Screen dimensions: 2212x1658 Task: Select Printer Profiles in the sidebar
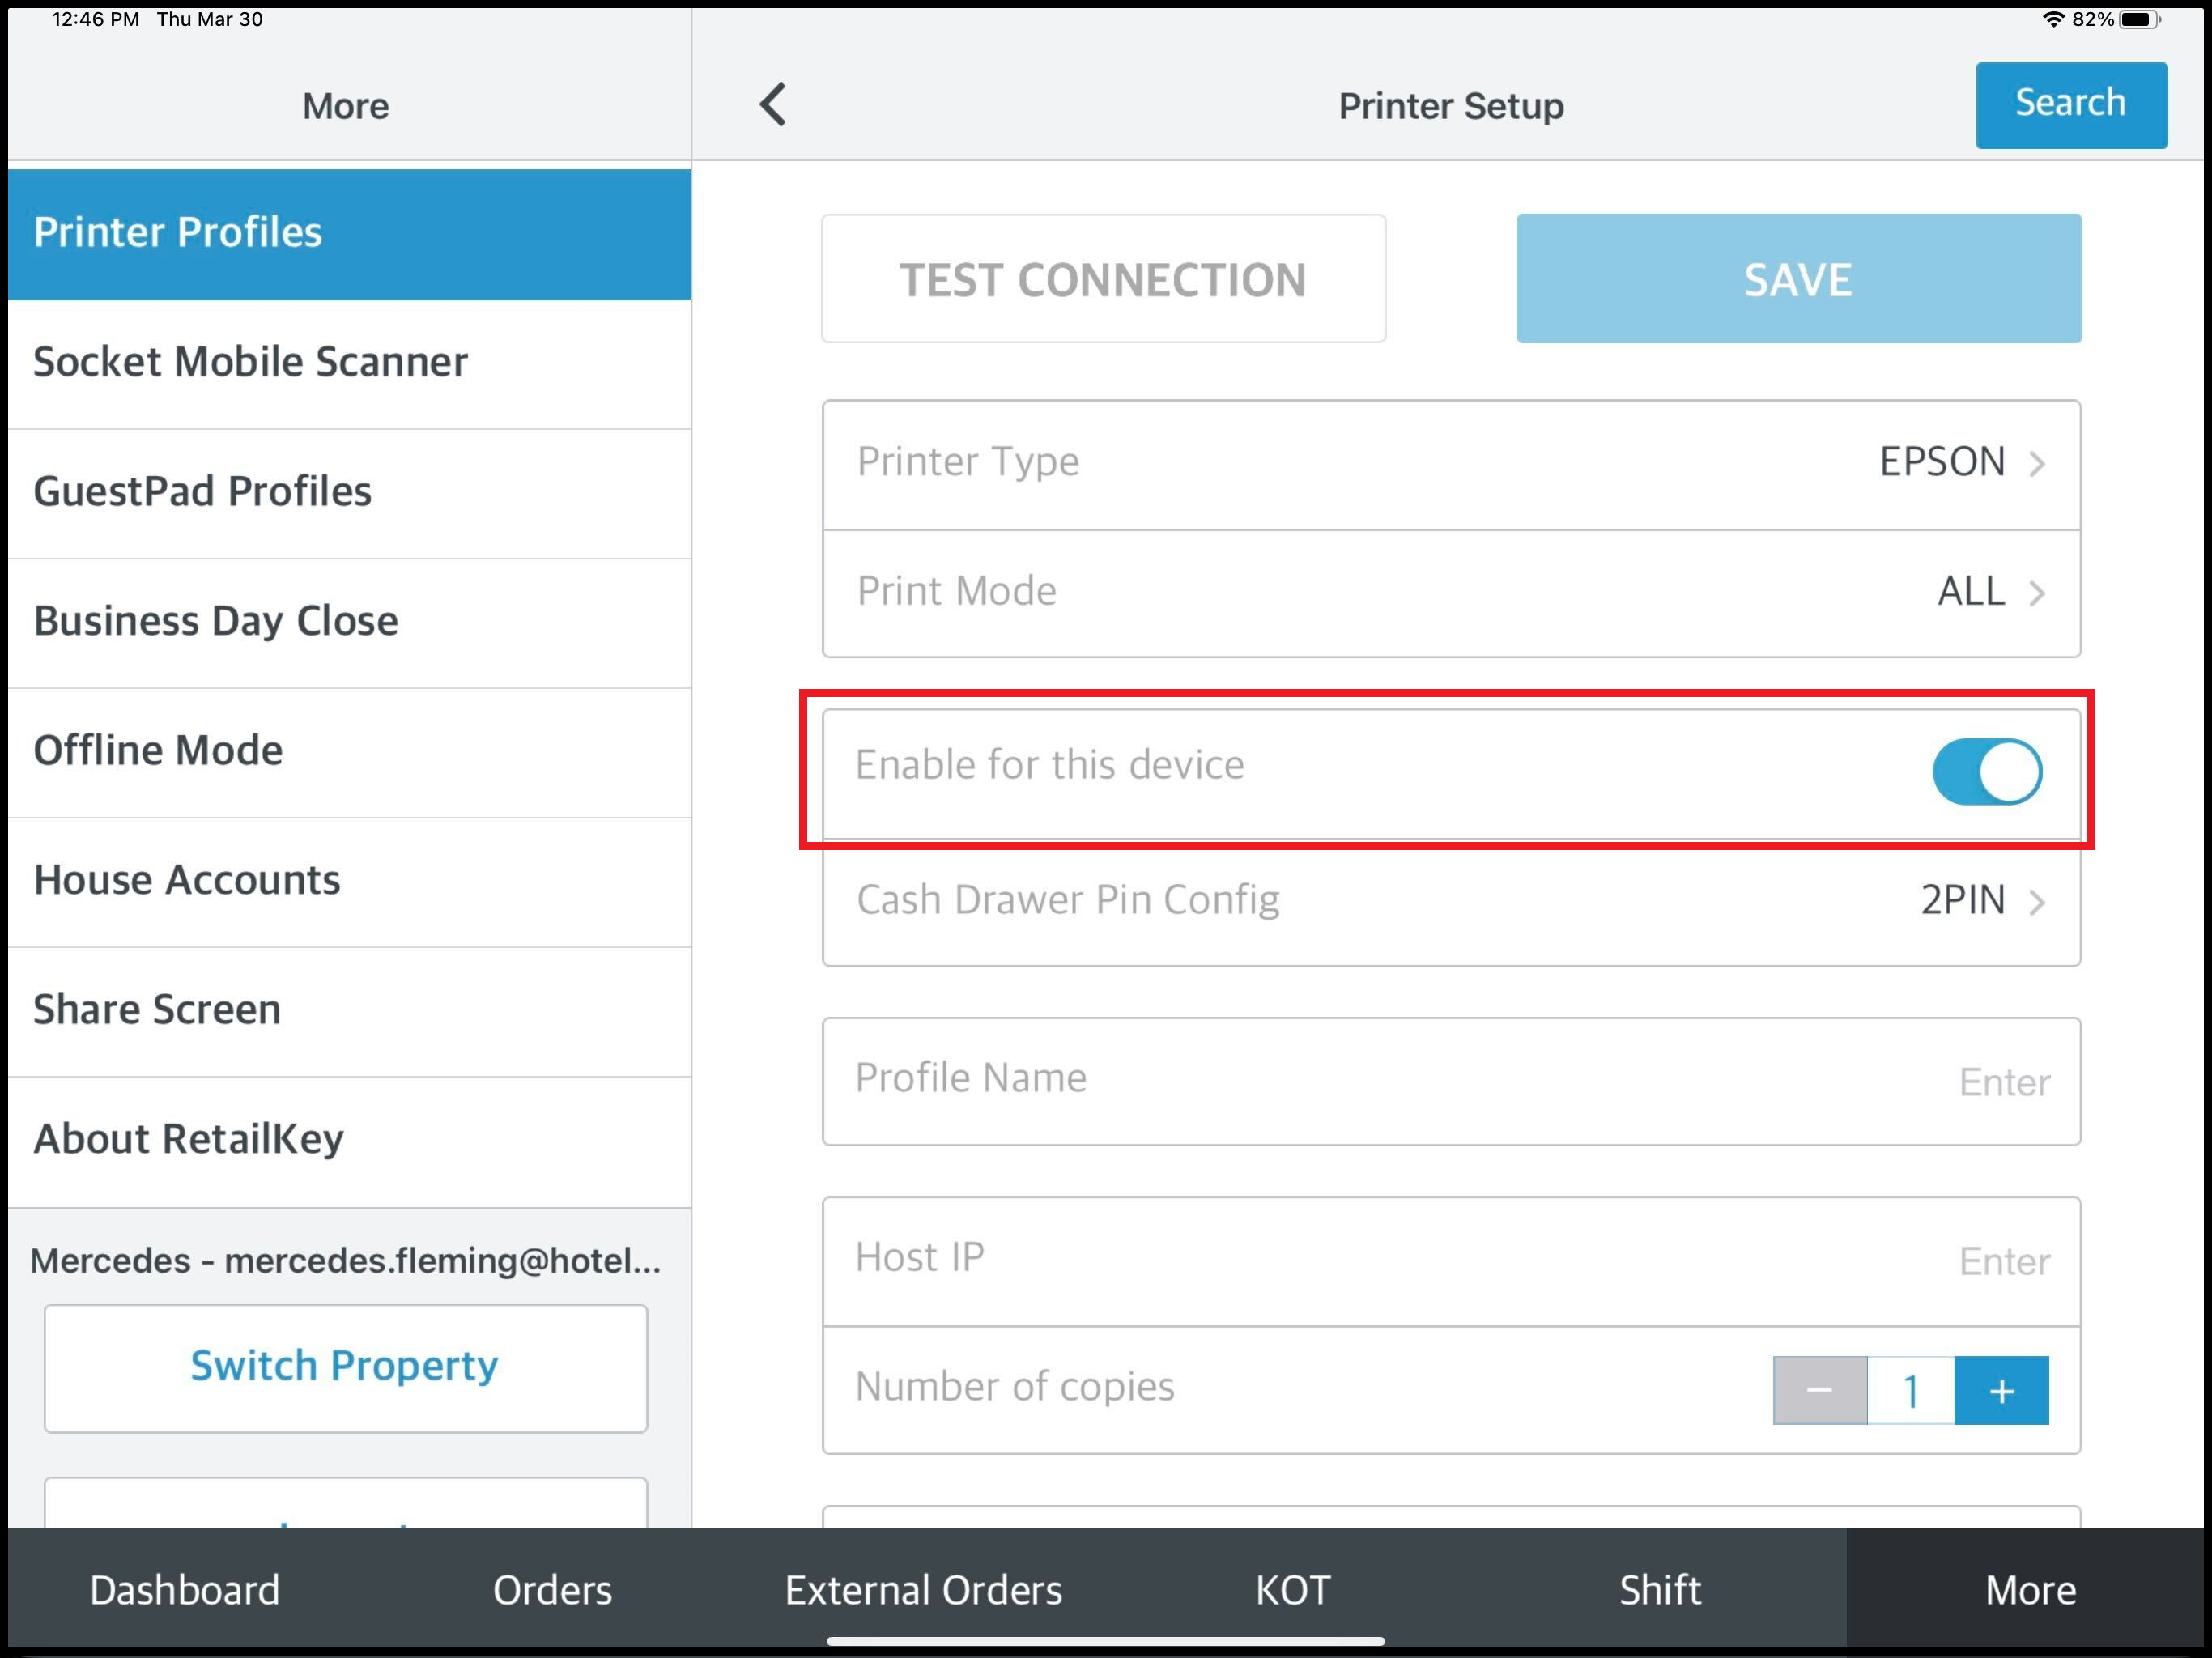coord(178,232)
